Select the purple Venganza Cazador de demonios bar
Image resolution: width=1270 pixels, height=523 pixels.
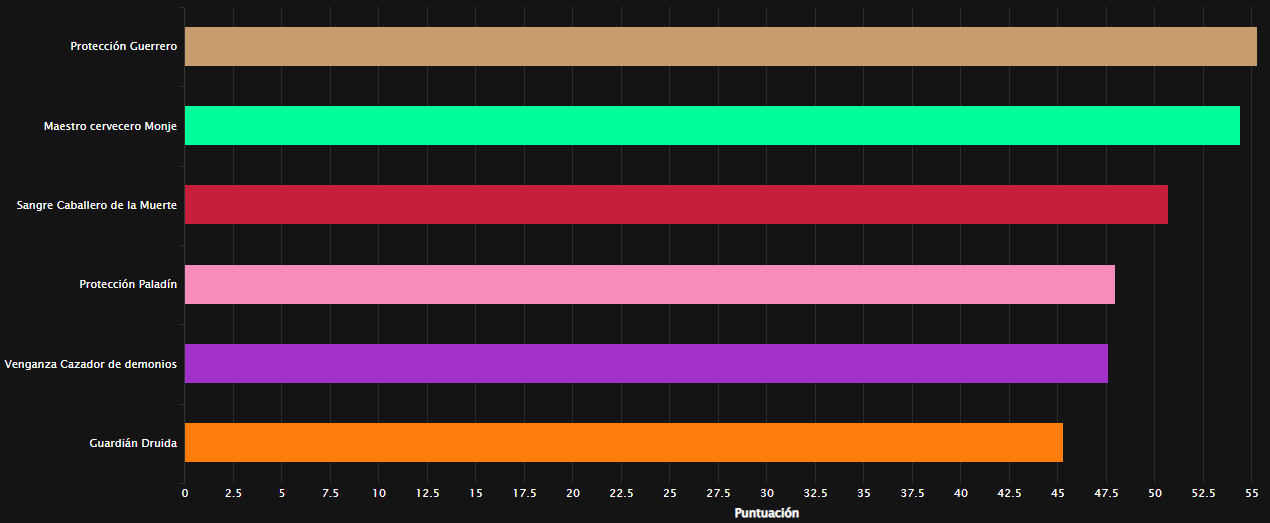(x=646, y=364)
